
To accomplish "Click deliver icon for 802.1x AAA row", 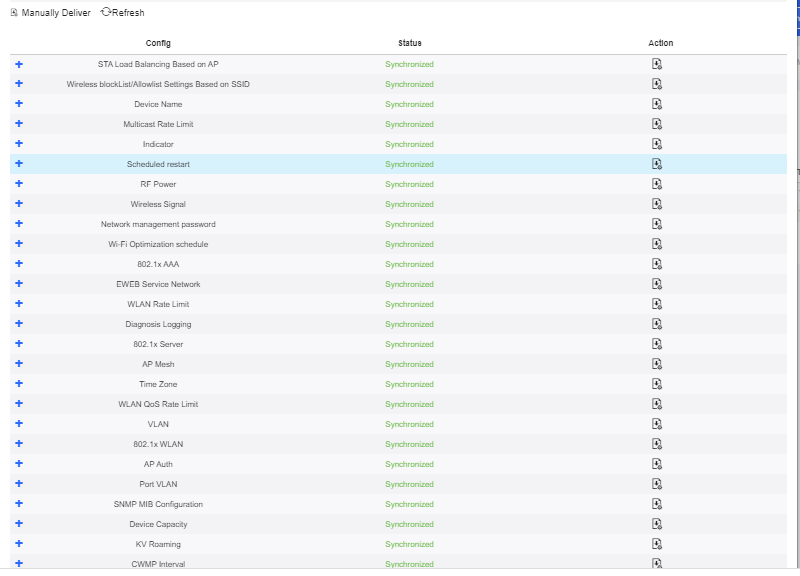I will click(657, 264).
